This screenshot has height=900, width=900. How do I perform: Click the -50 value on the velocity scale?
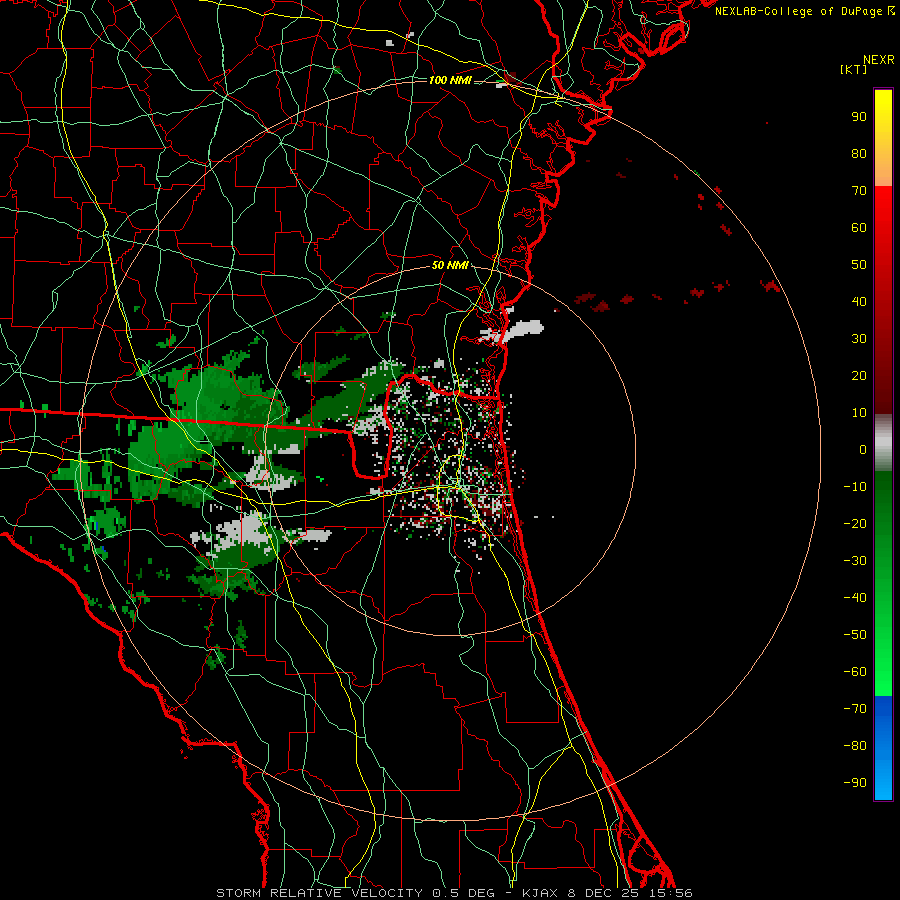(855, 635)
